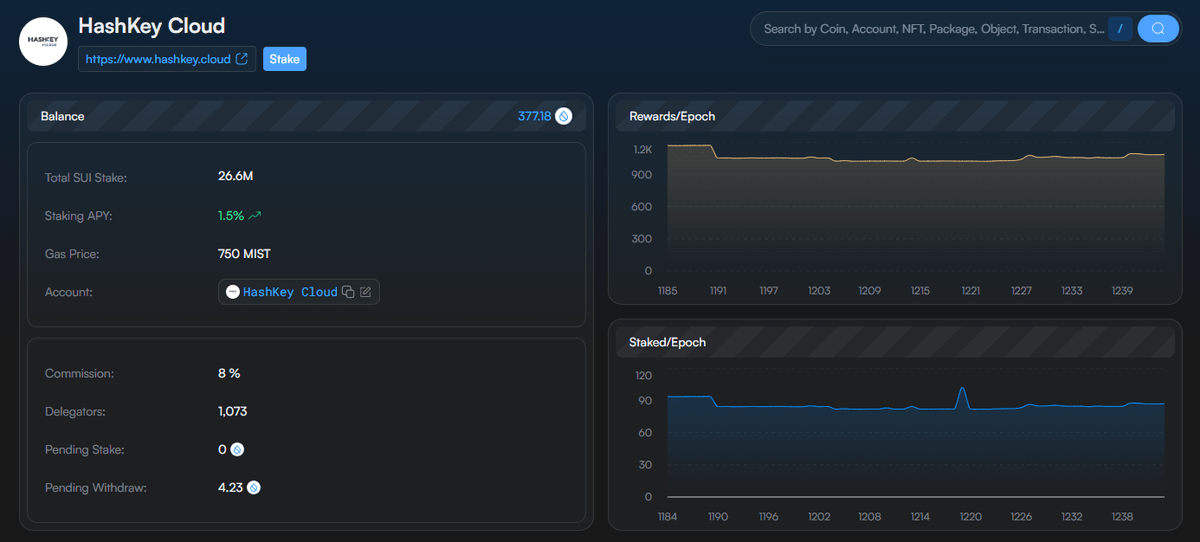Viewport: 1200px width, 542px height.
Task: Click the round avatar icon in the account chip
Action: click(x=233, y=292)
